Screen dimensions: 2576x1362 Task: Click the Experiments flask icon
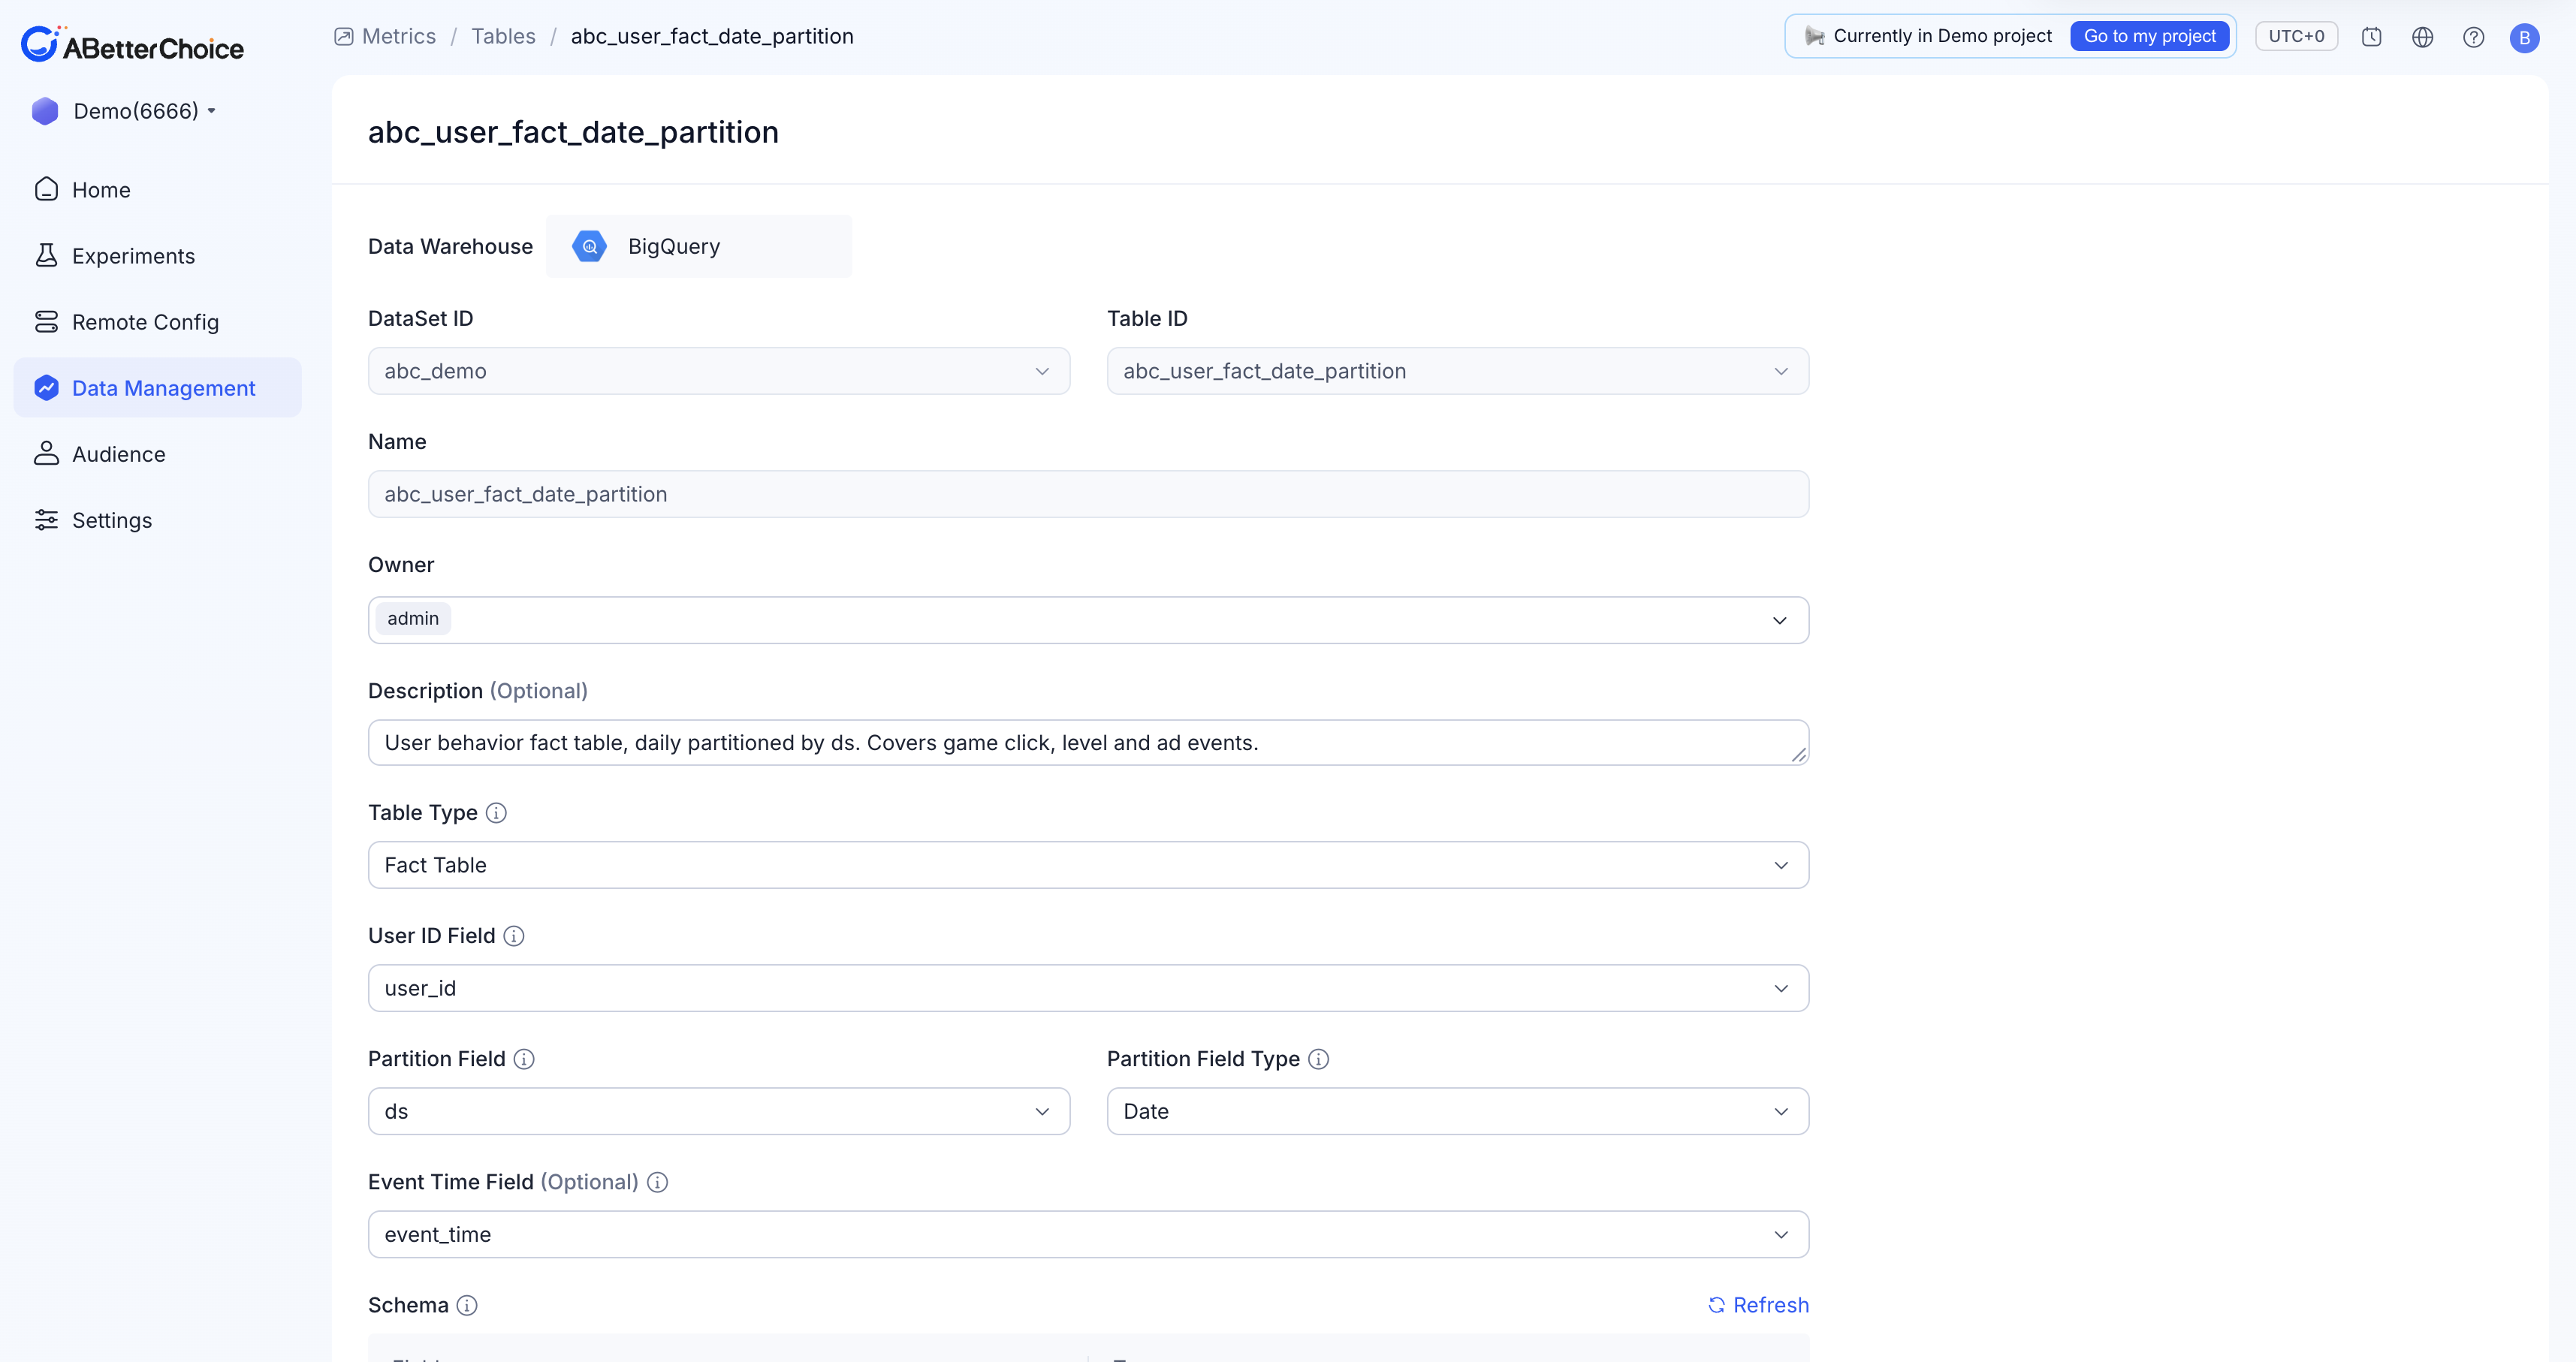46,255
